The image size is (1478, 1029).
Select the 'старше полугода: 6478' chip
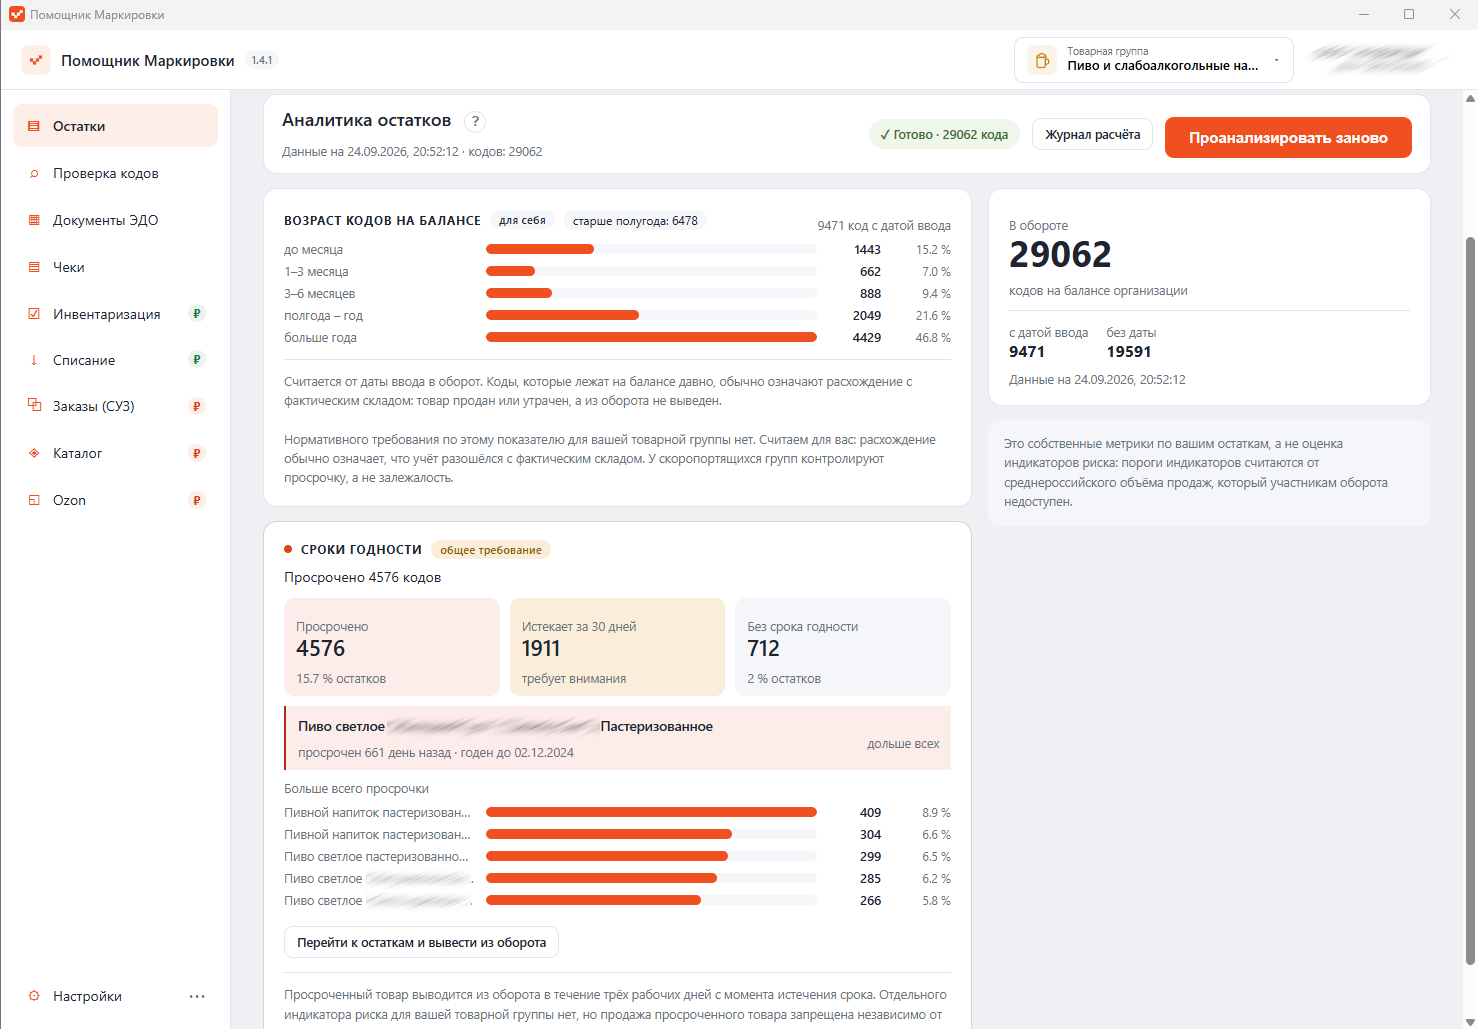tap(635, 221)
